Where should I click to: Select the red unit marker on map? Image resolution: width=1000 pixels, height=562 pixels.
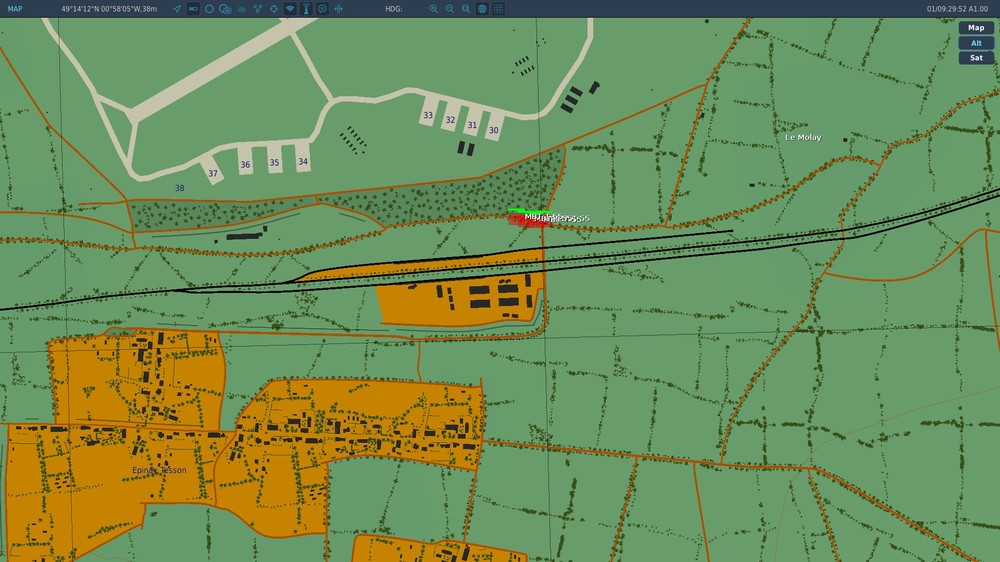pos(529,219)
